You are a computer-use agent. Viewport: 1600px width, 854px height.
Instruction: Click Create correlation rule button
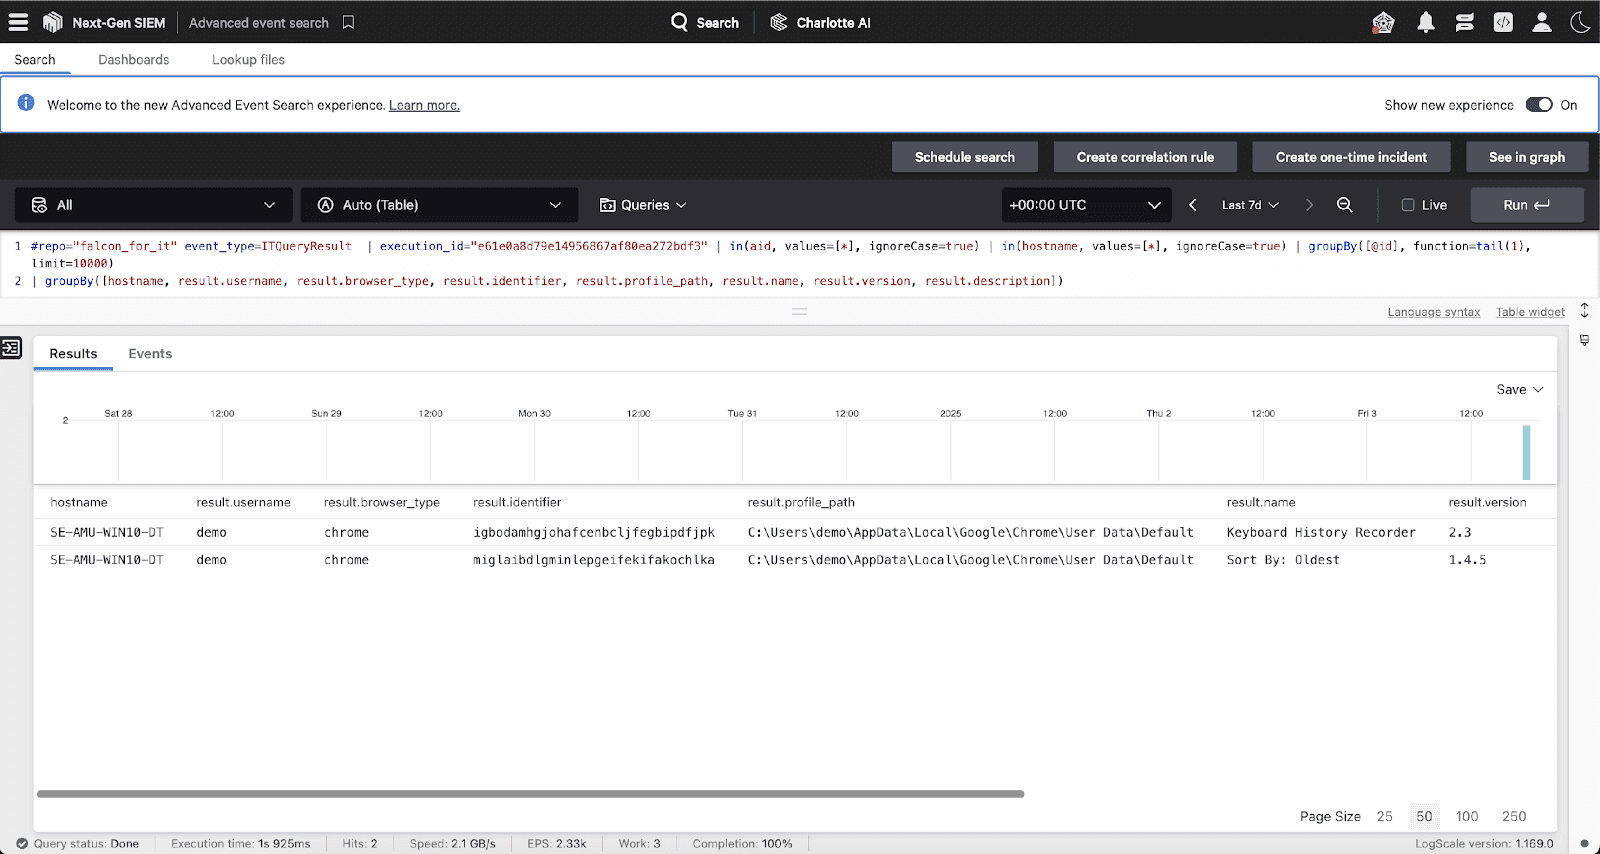click(x=1145, y=157)
